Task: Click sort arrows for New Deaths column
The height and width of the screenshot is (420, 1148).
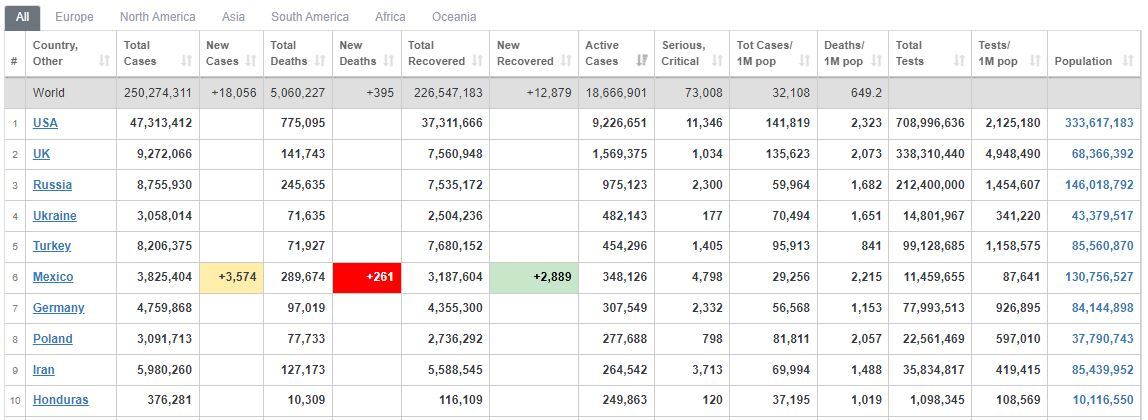Action: click(389, 61)
